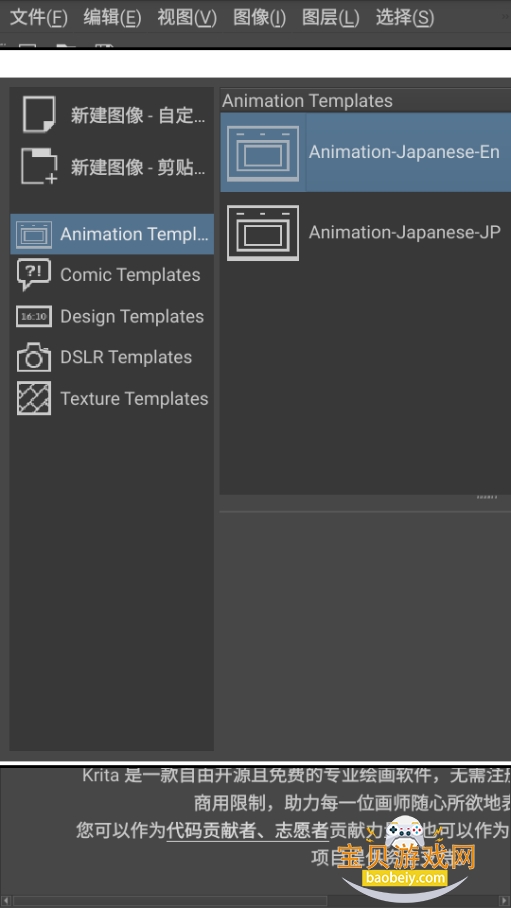511x908 pixels.
Task: Click the DSLR Templates camera icon
Action: 34,357
